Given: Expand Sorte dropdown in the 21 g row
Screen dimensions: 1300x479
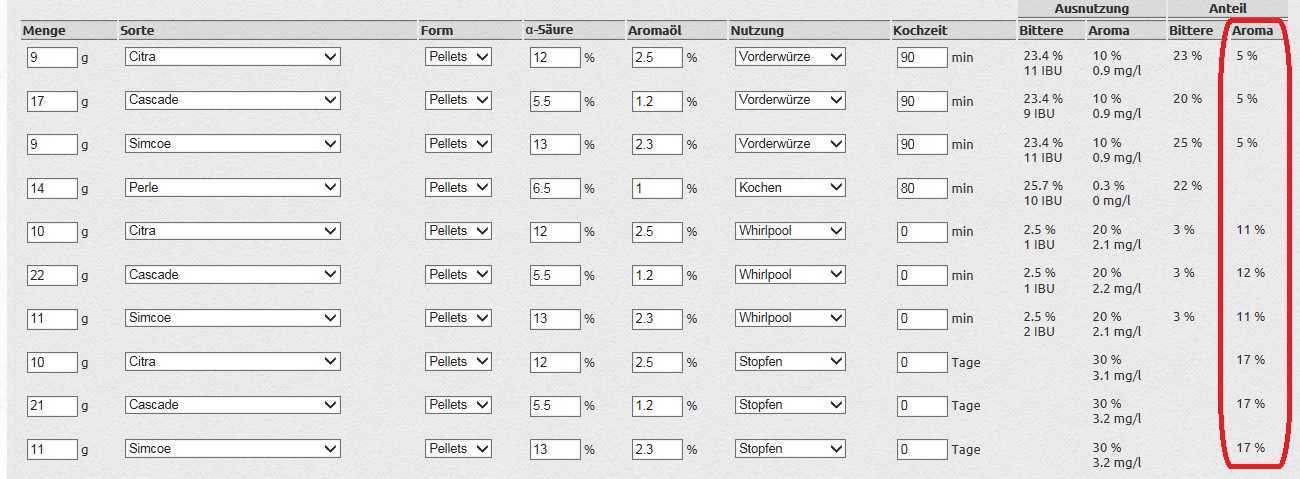Looking at the screenshot, I should [x=232, y=405].
